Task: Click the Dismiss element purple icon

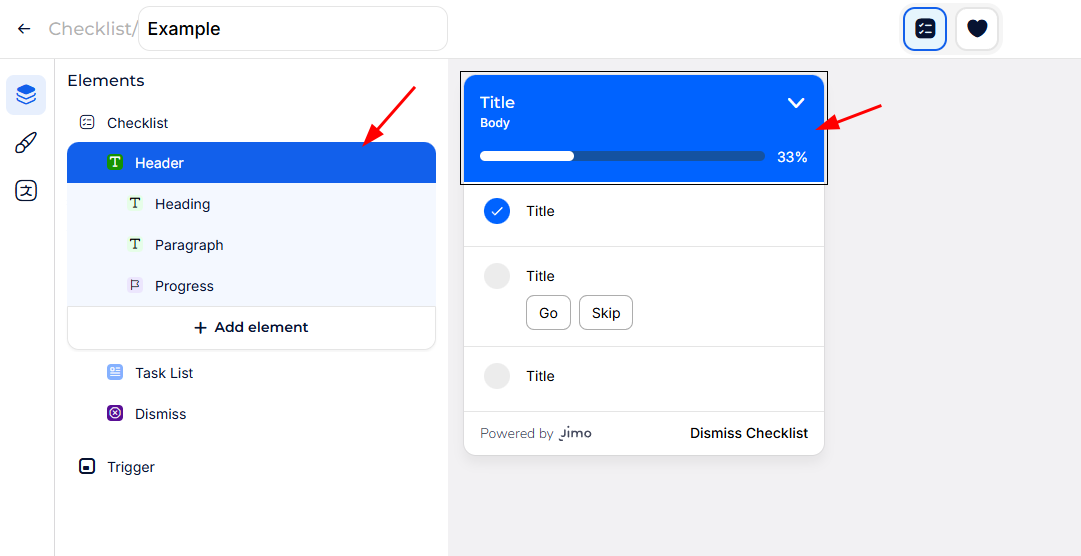Action: tap(115, 414)
